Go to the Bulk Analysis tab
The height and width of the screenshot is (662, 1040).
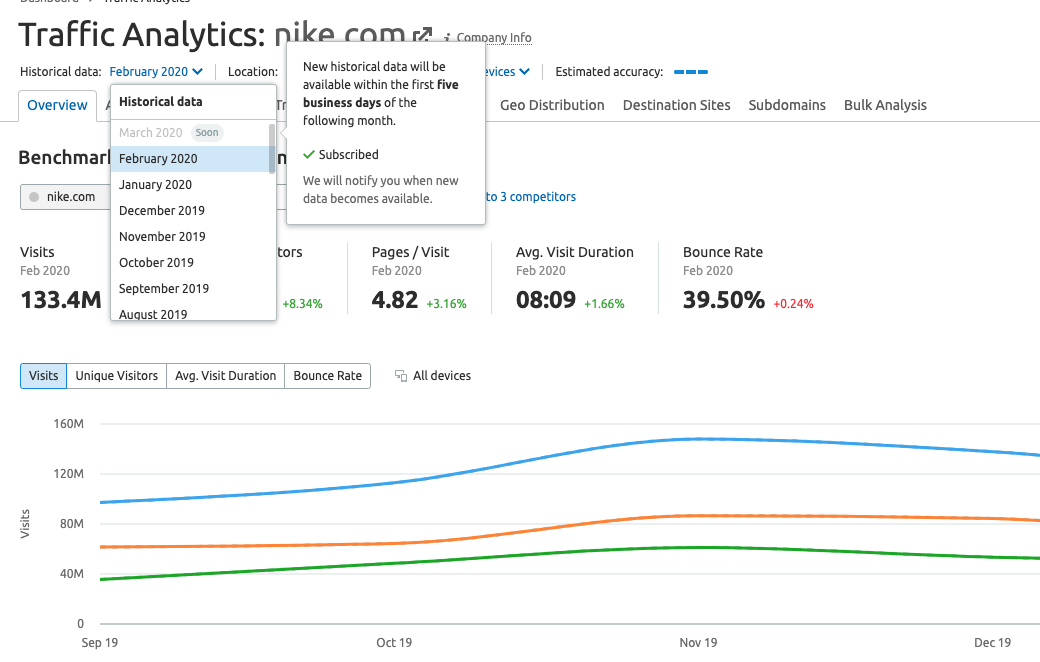[885, 105]
